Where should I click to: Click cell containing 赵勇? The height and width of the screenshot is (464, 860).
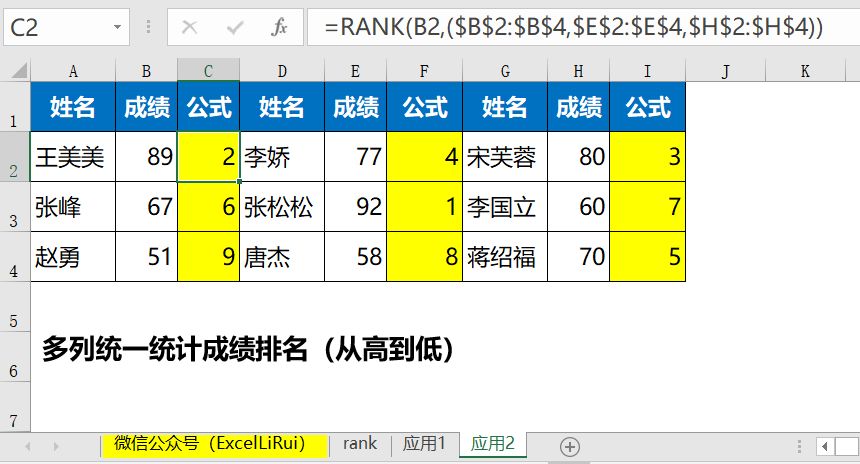73,257
